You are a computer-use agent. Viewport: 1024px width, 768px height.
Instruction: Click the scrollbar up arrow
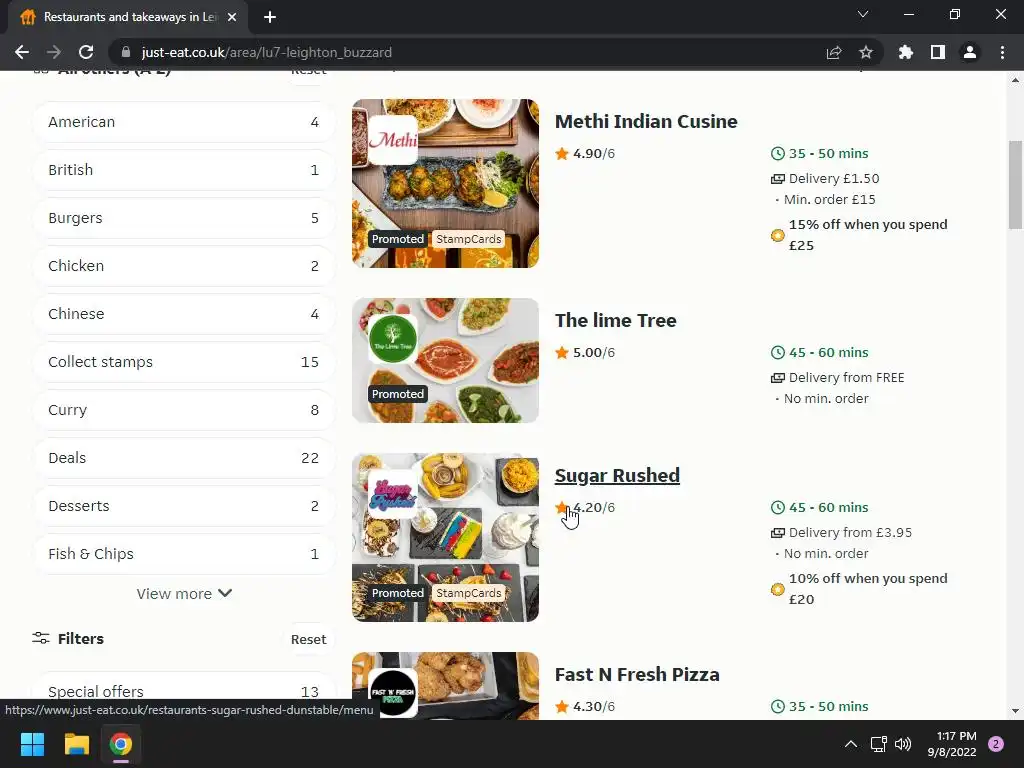tap(1015, 80)
